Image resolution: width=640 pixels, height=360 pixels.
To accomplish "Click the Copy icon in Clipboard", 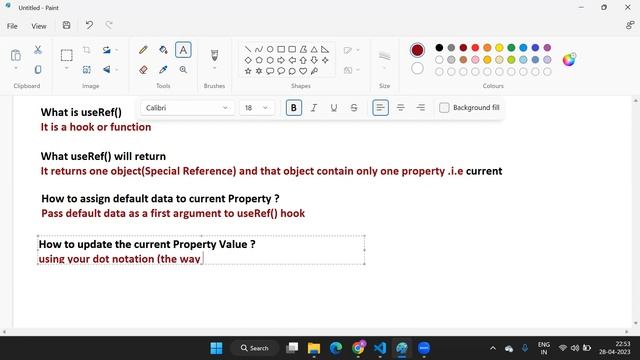I will pyautogui.click(x=38, y=69).
